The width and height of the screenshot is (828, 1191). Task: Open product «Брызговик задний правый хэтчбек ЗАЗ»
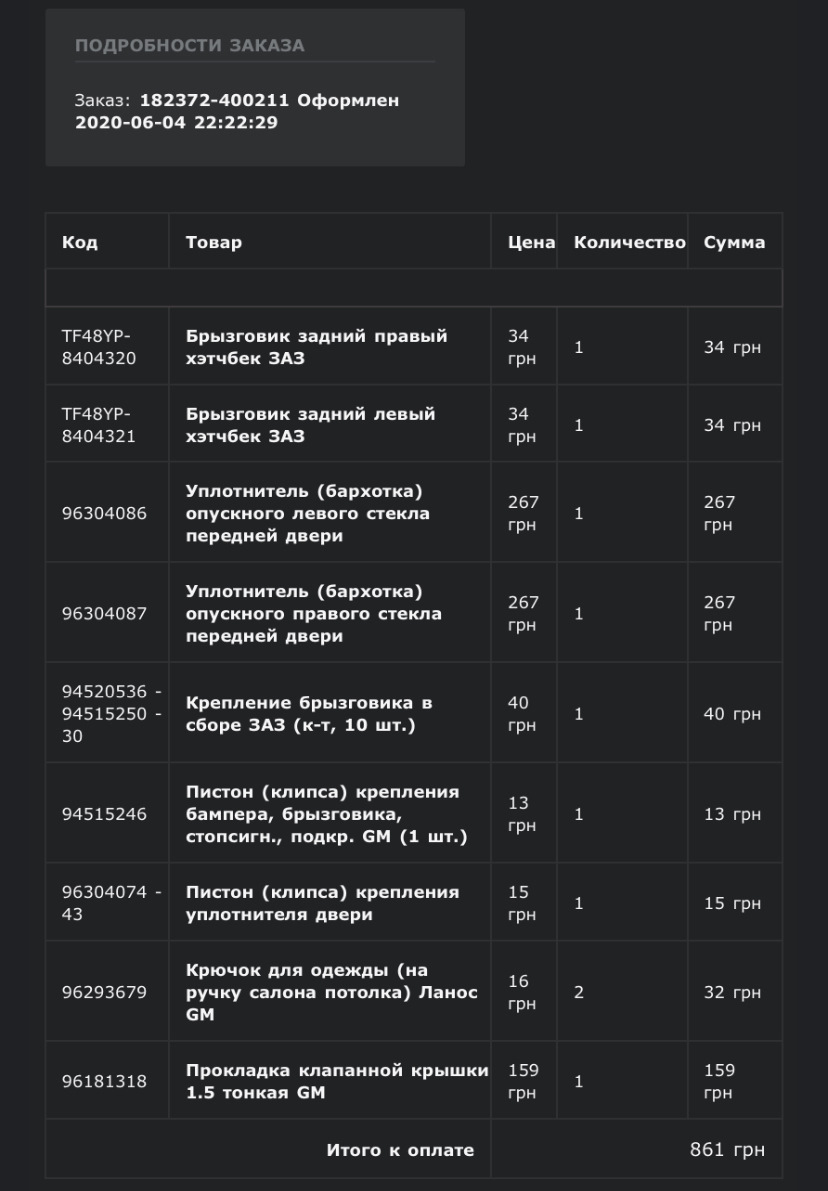tap(316, 347)
